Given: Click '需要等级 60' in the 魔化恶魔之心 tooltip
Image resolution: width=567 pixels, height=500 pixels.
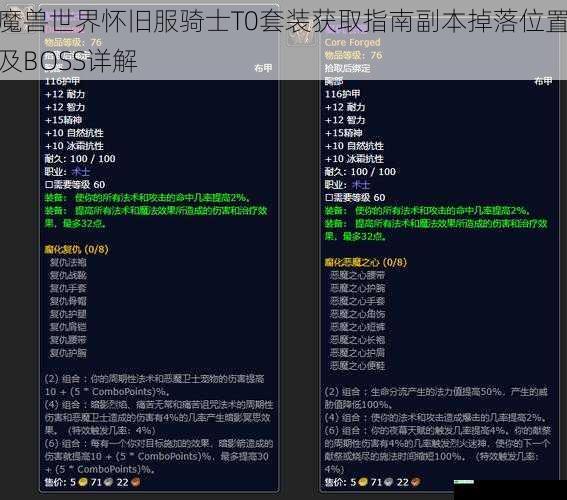Looking at the screenshot, I should 355,198.
